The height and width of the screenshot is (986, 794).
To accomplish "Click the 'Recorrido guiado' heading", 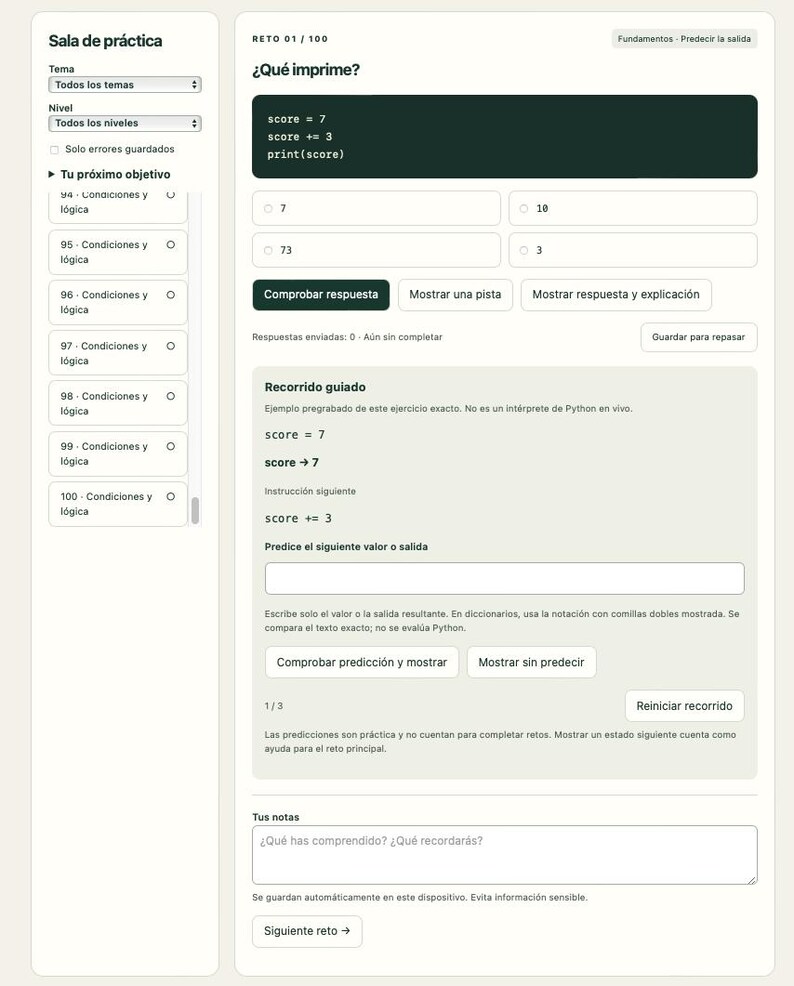I will pyautogui.click(x=315, y=387).
